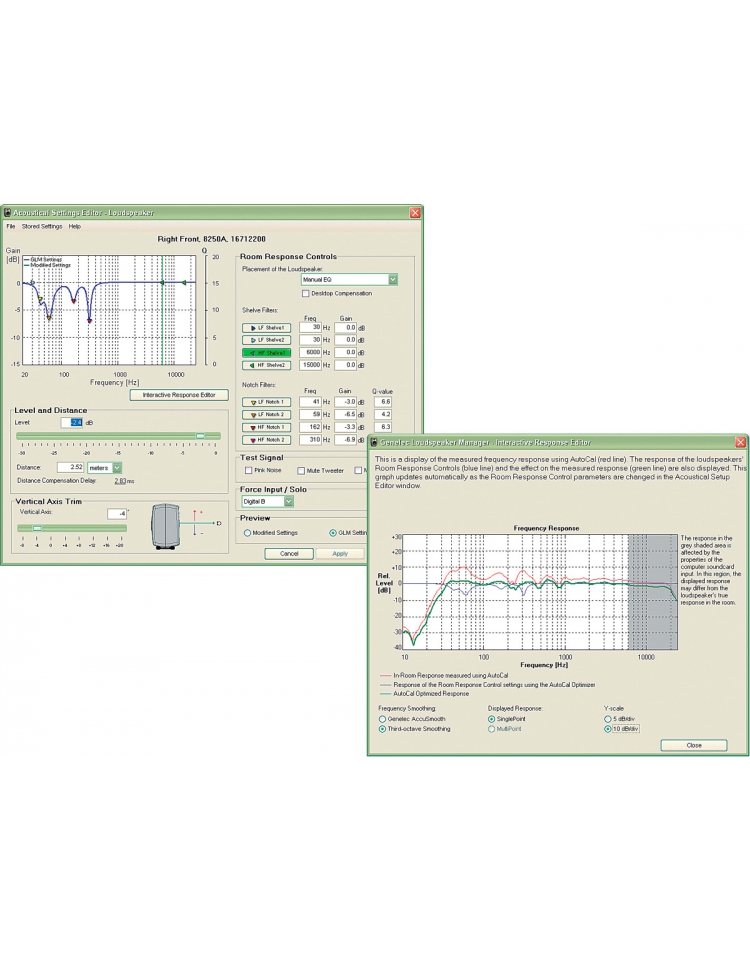
Task: Adjust the Level slider handle
Action: (200, 436)
